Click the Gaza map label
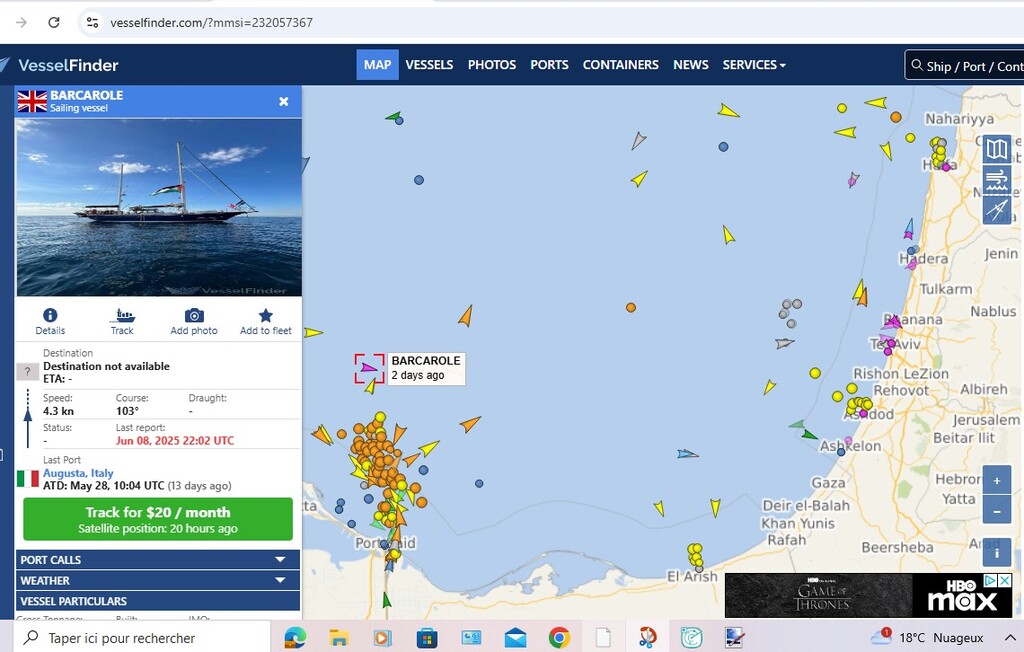Screen dimensions: 1024x652 (828, 483)
